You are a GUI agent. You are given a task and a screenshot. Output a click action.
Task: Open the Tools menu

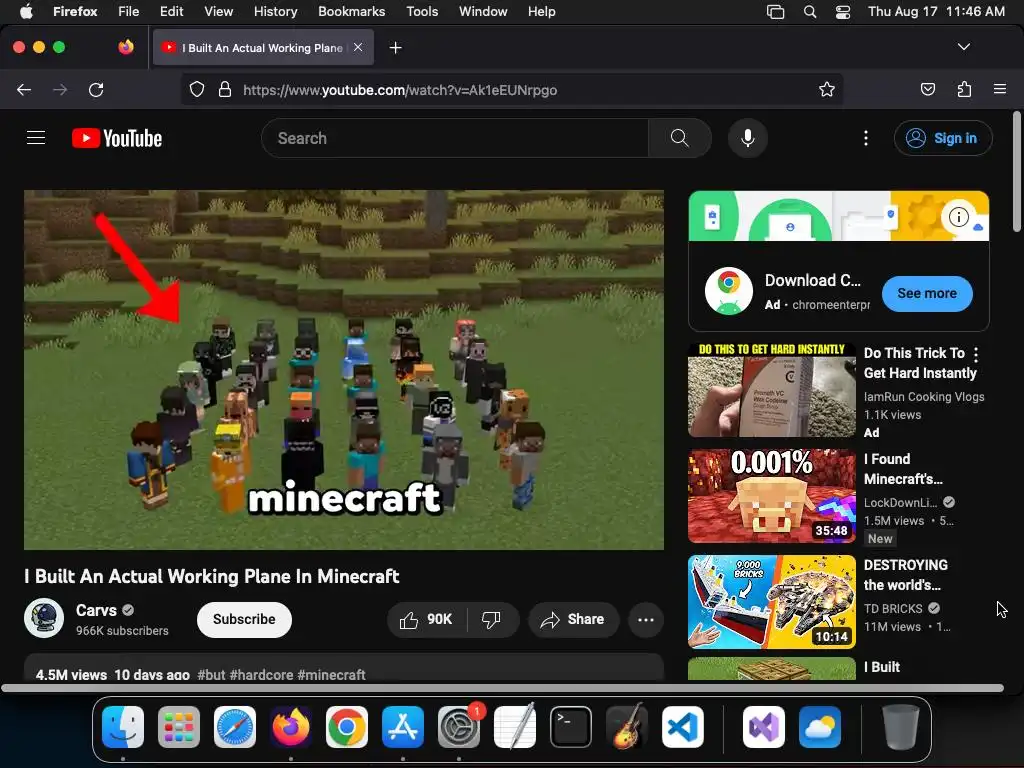pyautogui.click(x=422, y=12)
